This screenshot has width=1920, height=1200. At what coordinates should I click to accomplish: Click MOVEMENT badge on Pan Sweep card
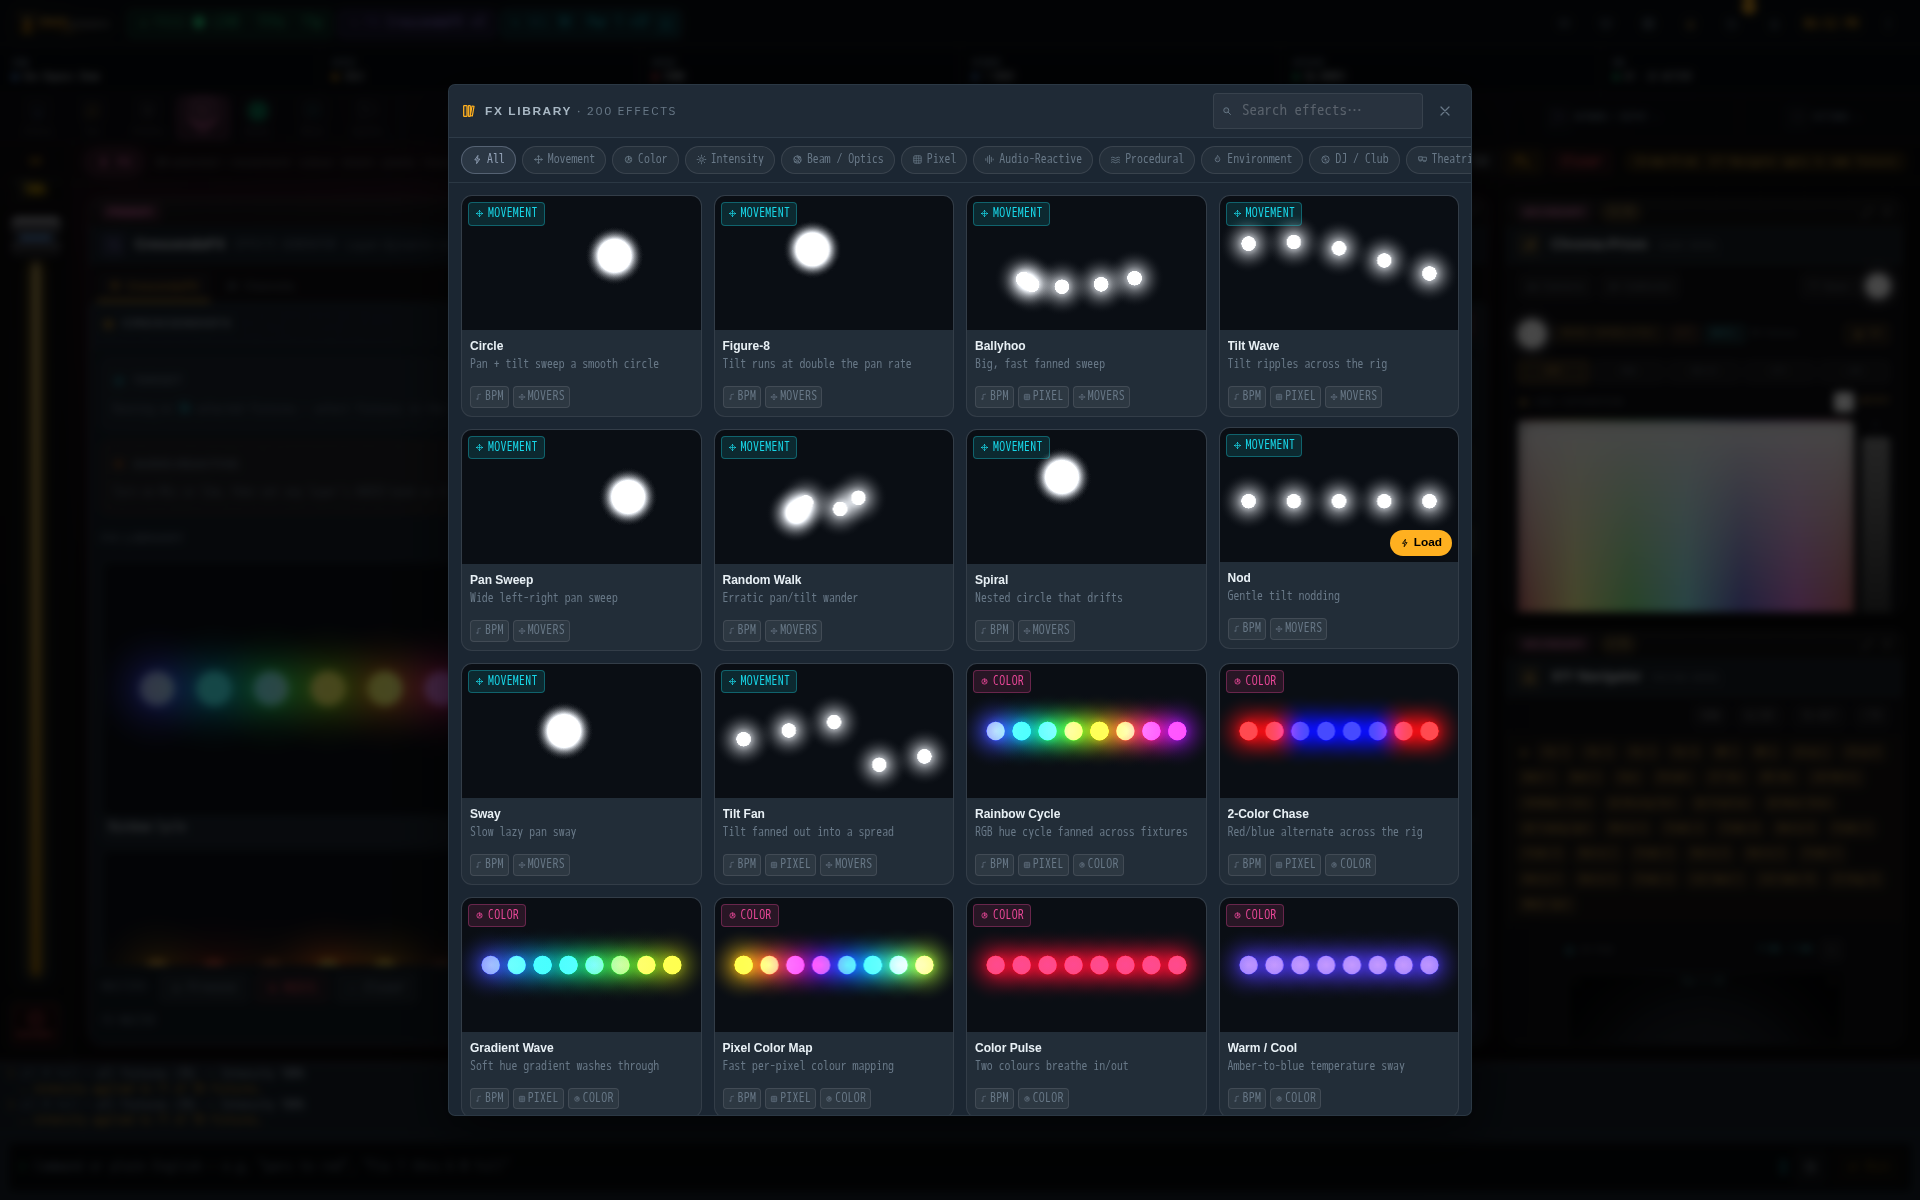coord(506,447)
